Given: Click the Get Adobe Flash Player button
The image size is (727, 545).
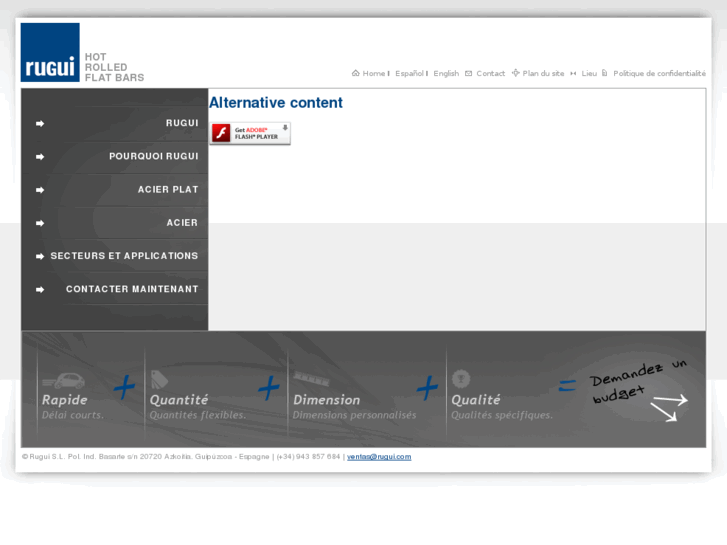Looking at the screenshot, I should [250, 133].
